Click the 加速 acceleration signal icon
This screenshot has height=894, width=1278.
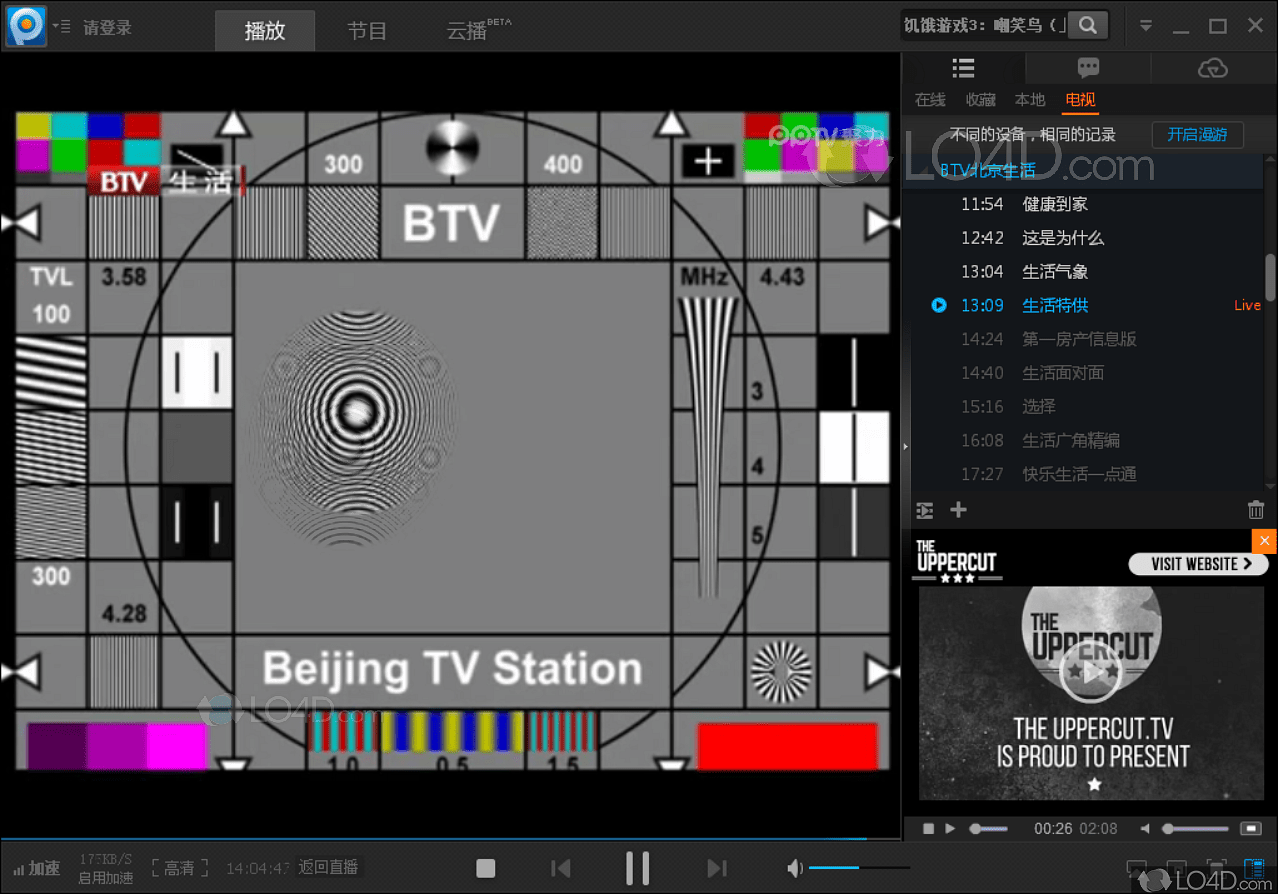(x=36, y=868)
